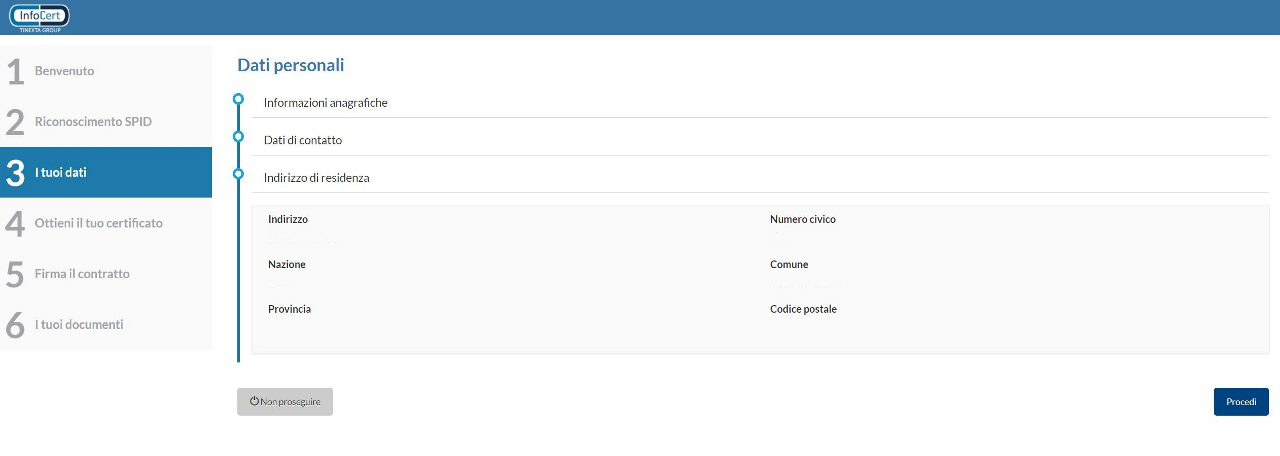The image size is (1280, 456).
Task: Expand the Informazioni anagrafiche section
Action: click(325, 103)
